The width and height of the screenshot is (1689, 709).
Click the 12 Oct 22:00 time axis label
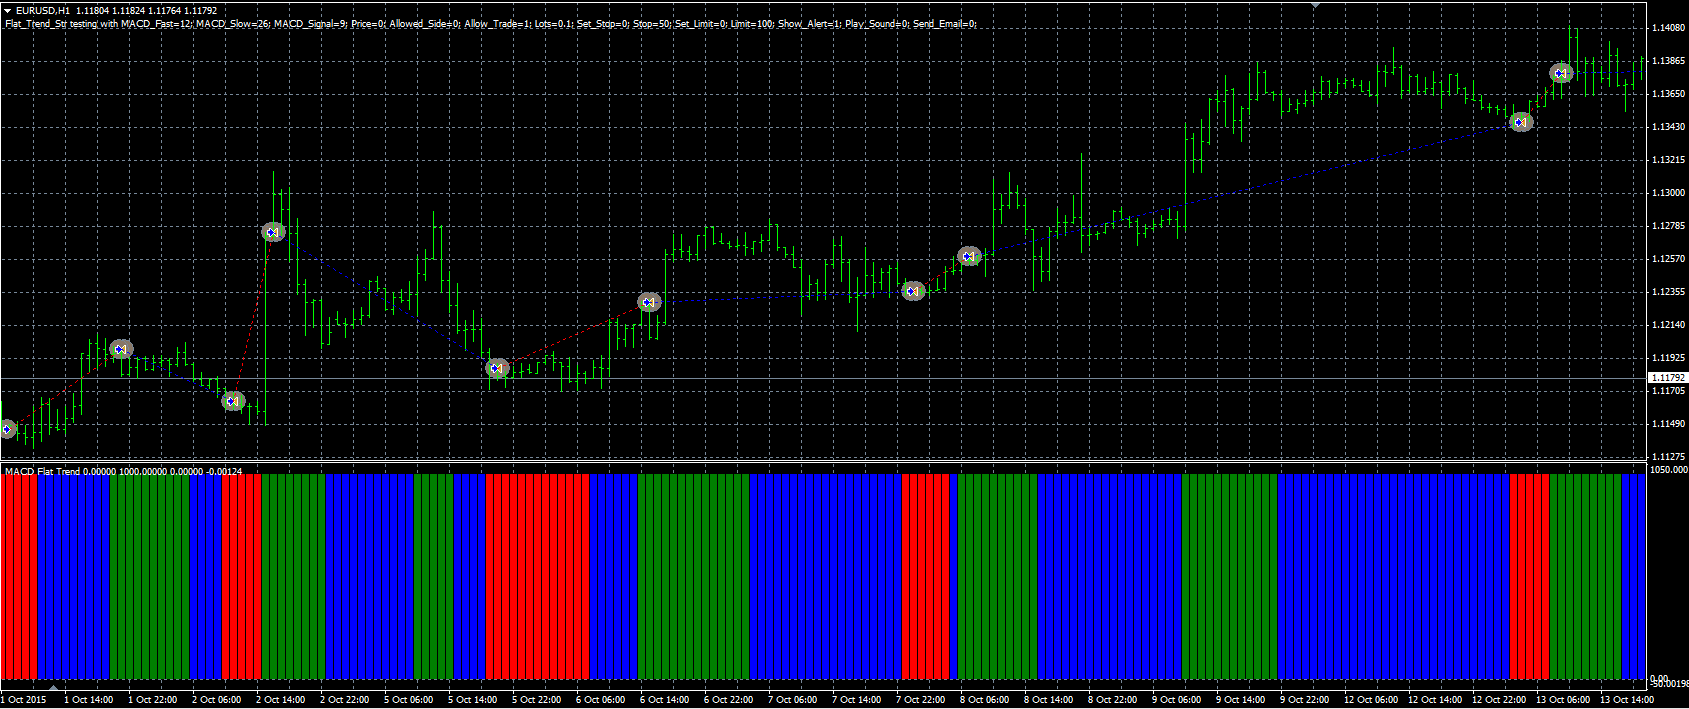point(1499,700)
